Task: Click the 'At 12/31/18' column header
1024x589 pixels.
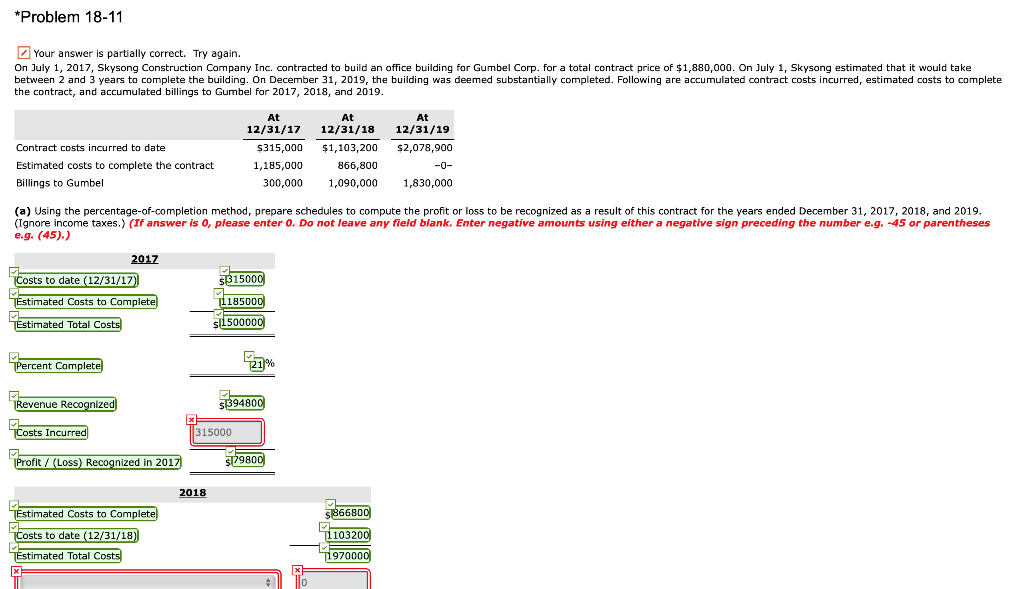Action: 347,123
